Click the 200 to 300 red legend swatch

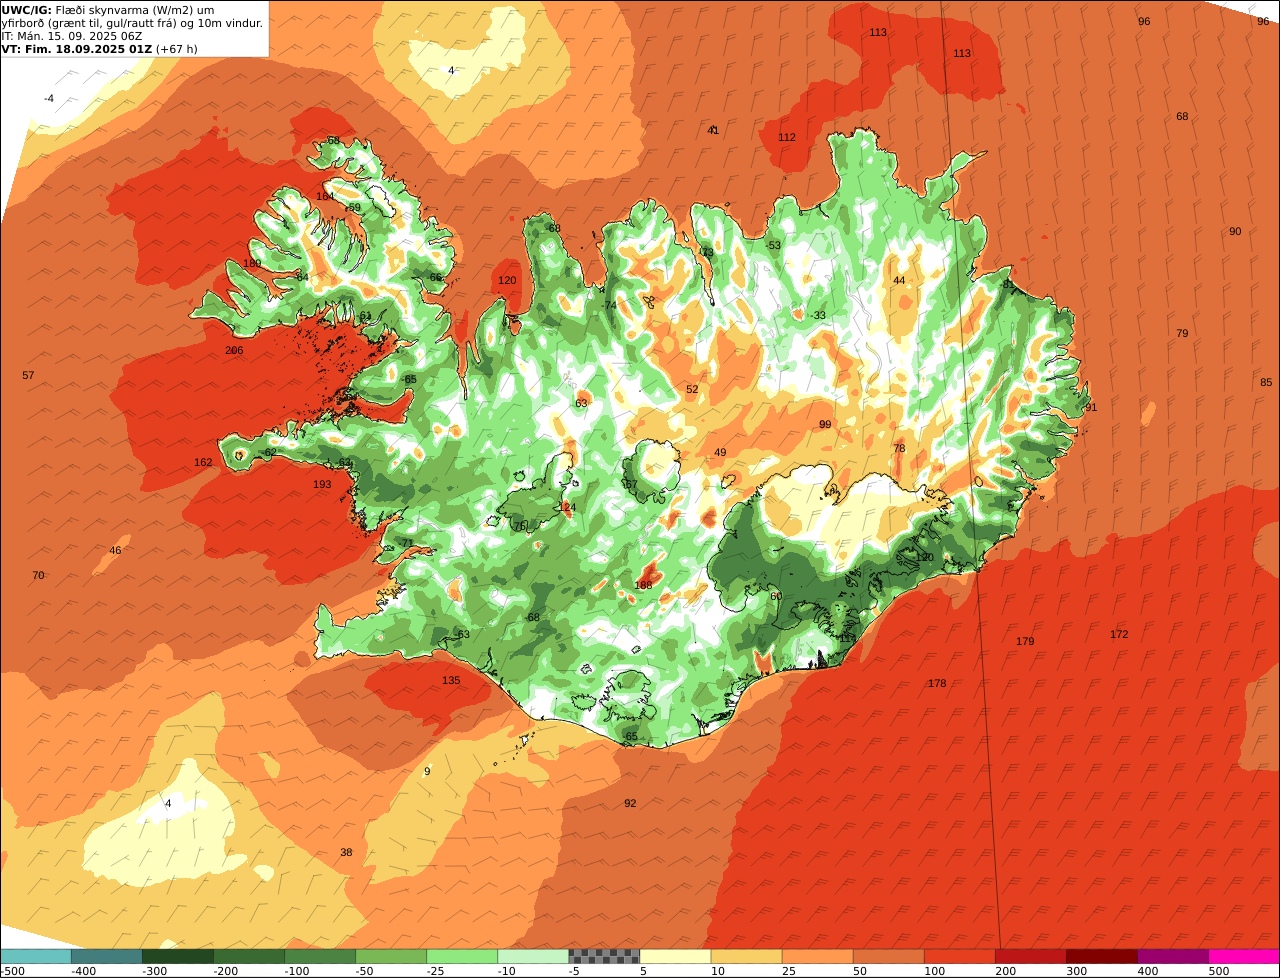tap(1030, 957)
